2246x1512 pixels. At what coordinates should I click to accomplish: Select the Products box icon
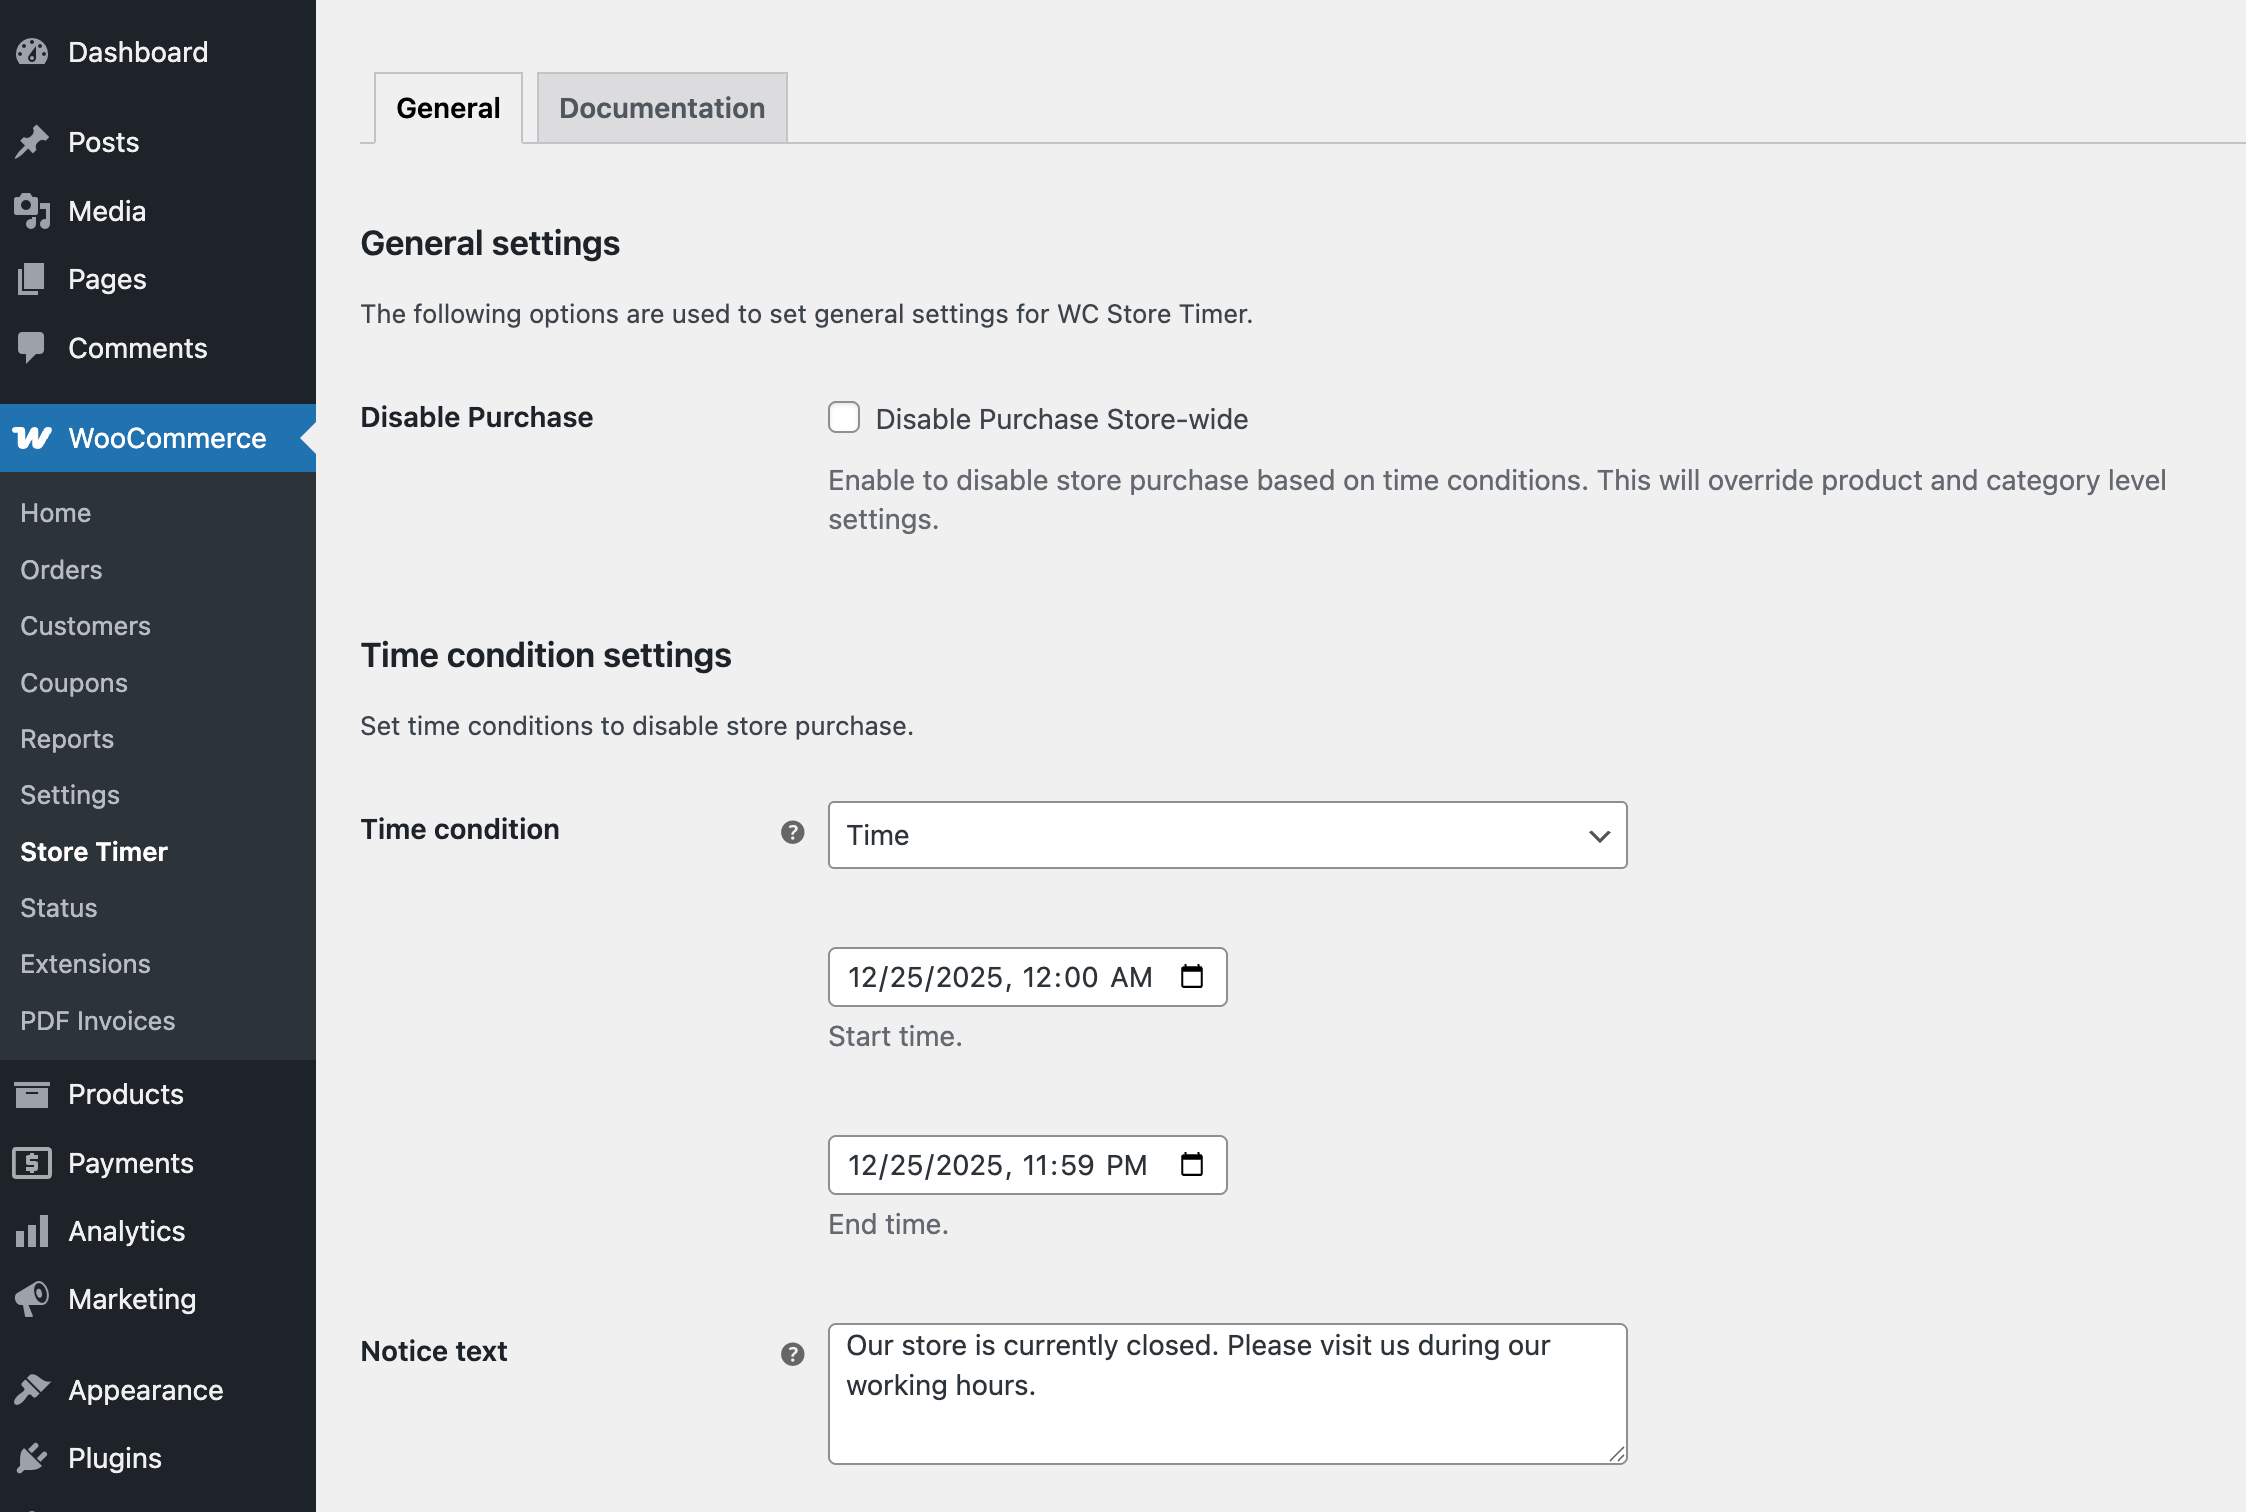31,1093
